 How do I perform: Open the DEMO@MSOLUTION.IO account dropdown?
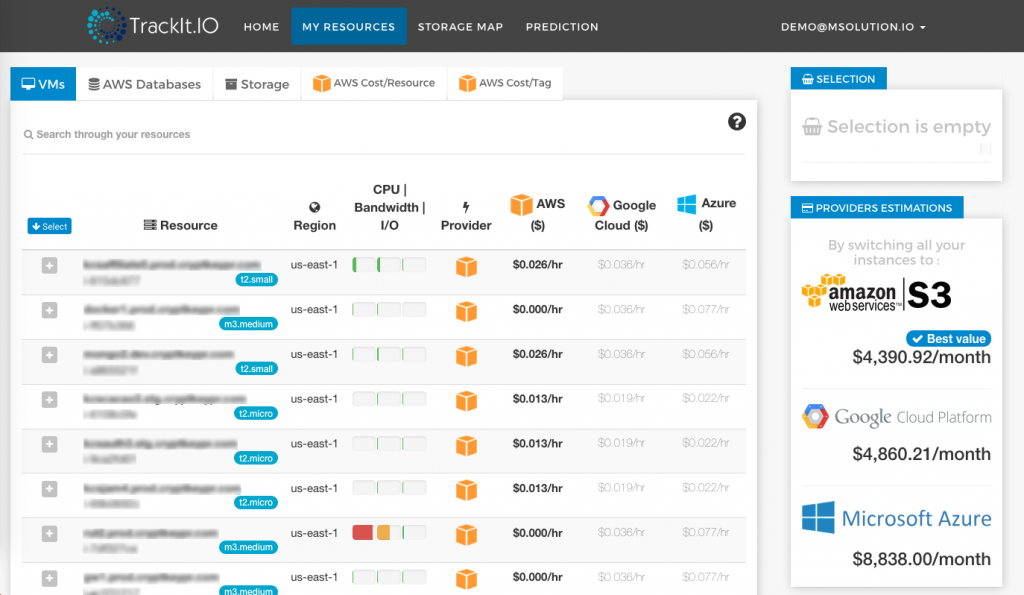(x=853, y=27)
